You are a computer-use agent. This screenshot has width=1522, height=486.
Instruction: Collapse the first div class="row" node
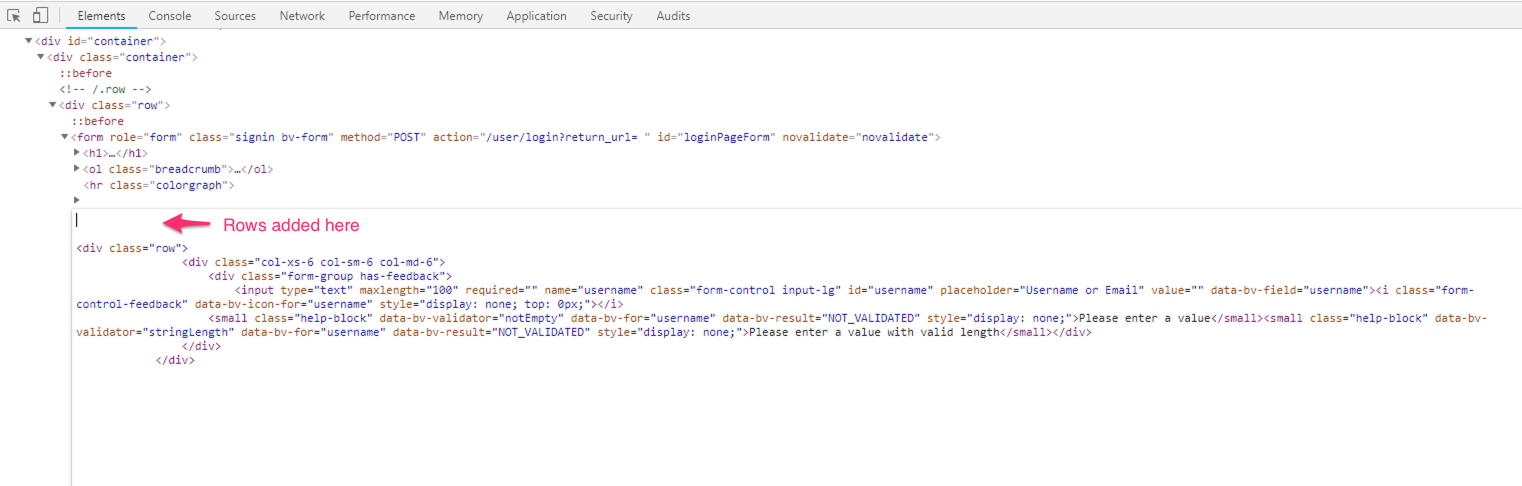53,105
